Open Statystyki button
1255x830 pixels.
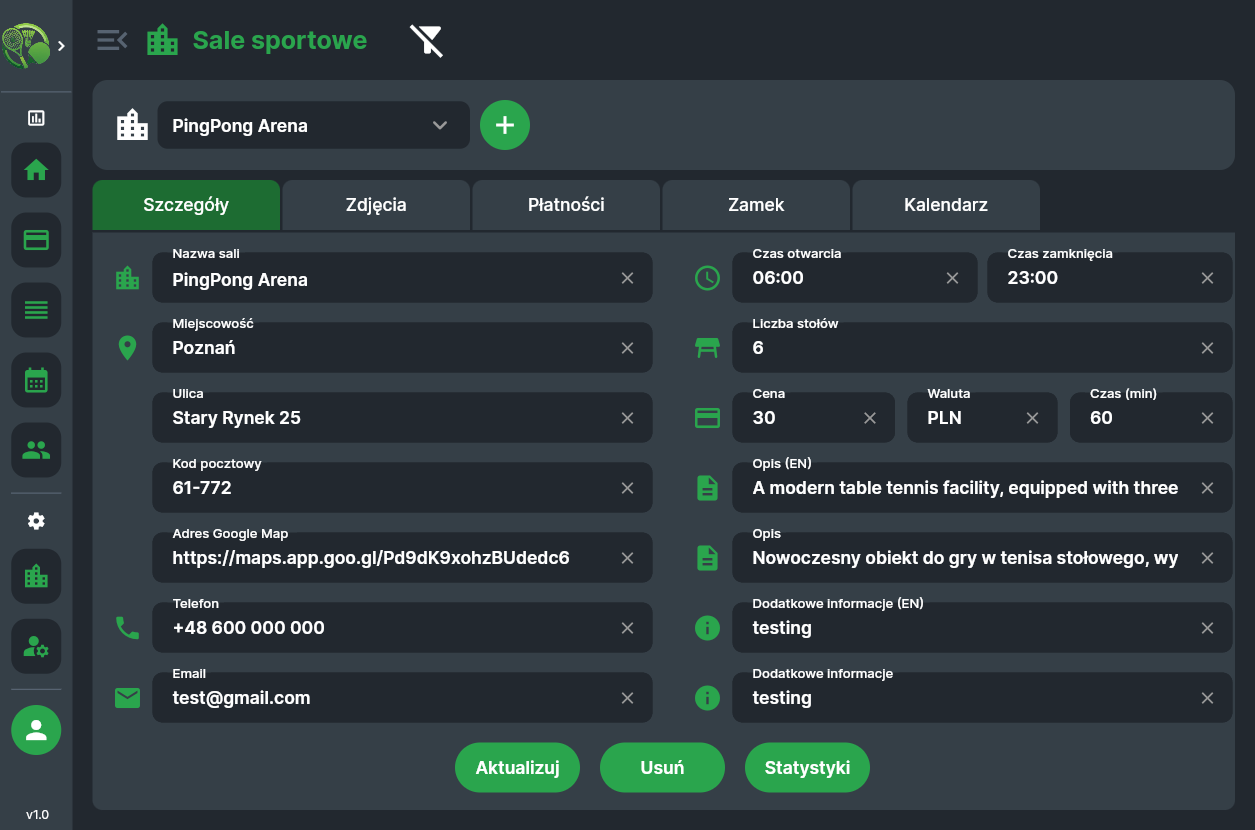pos(807,768)
